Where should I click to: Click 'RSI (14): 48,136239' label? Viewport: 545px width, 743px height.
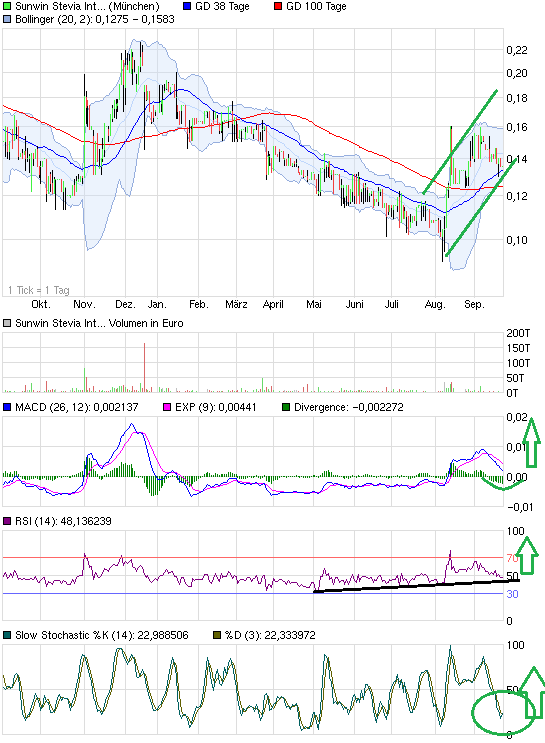(63, 521)
